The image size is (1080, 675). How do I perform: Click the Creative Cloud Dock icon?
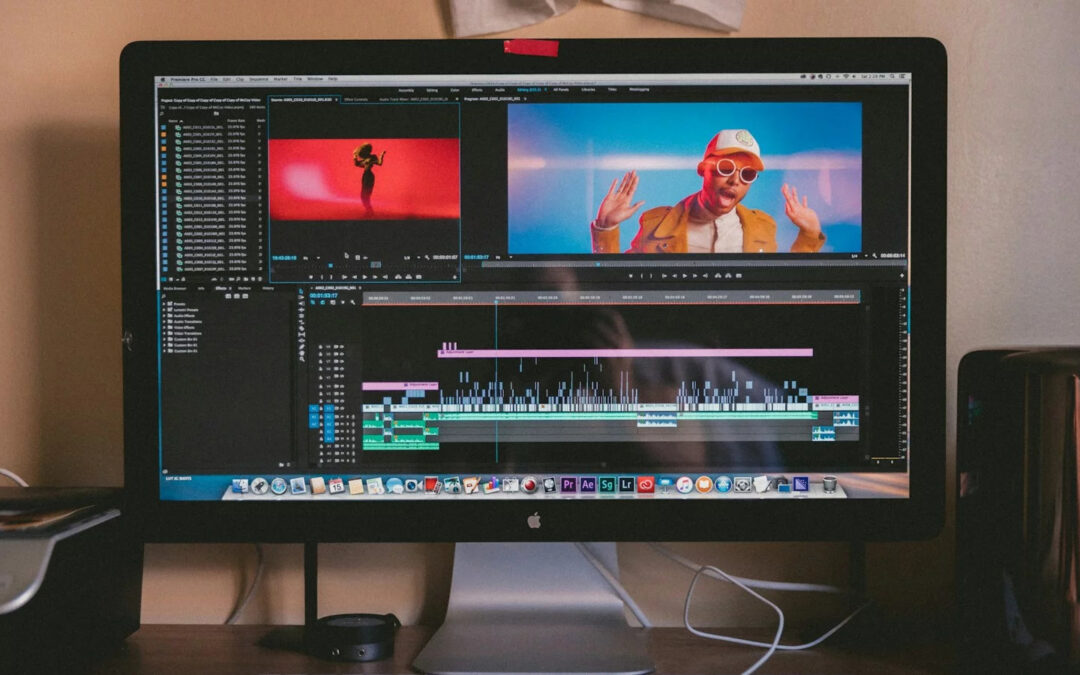[x=646, y=485]
